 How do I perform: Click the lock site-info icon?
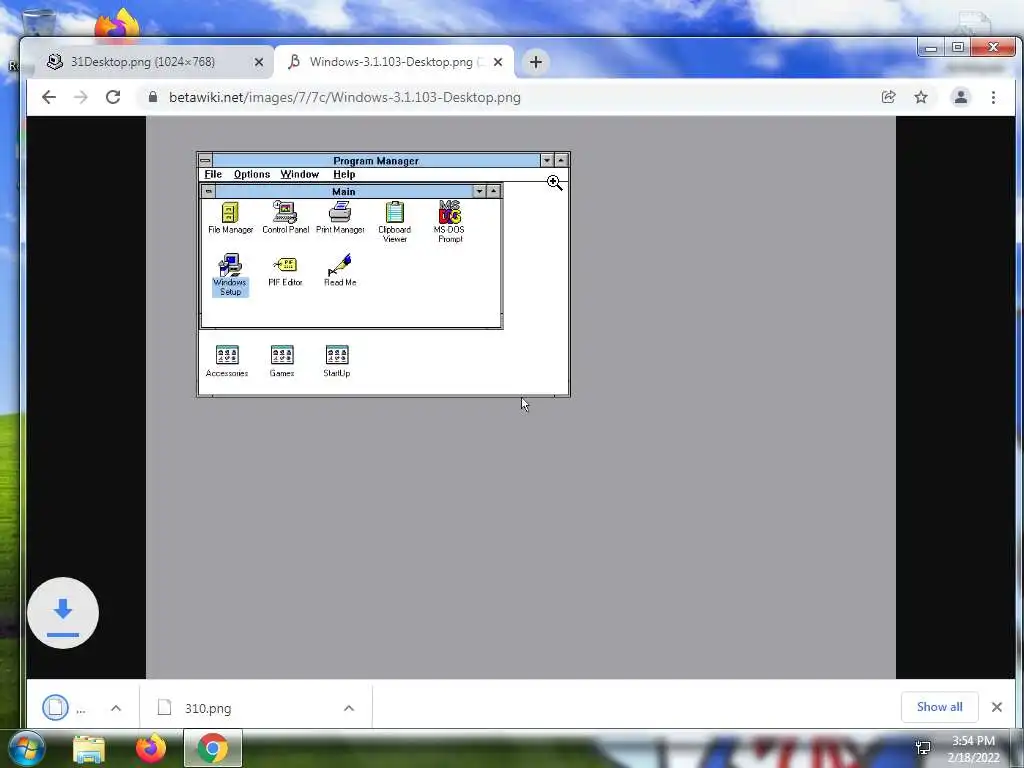(153, 97)
